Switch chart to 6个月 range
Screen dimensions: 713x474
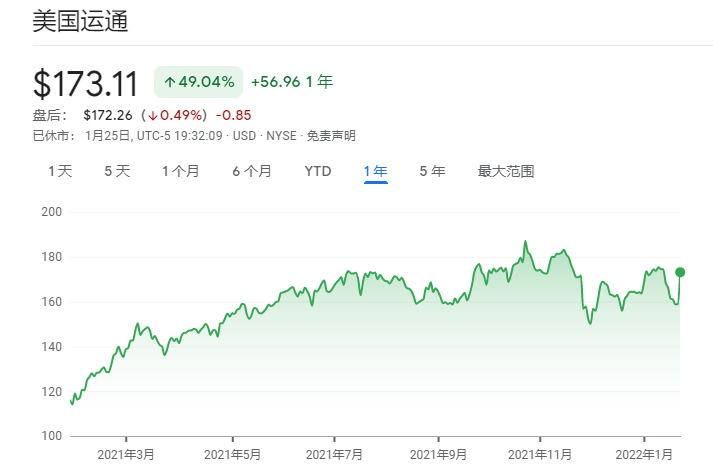coord(252,171)
